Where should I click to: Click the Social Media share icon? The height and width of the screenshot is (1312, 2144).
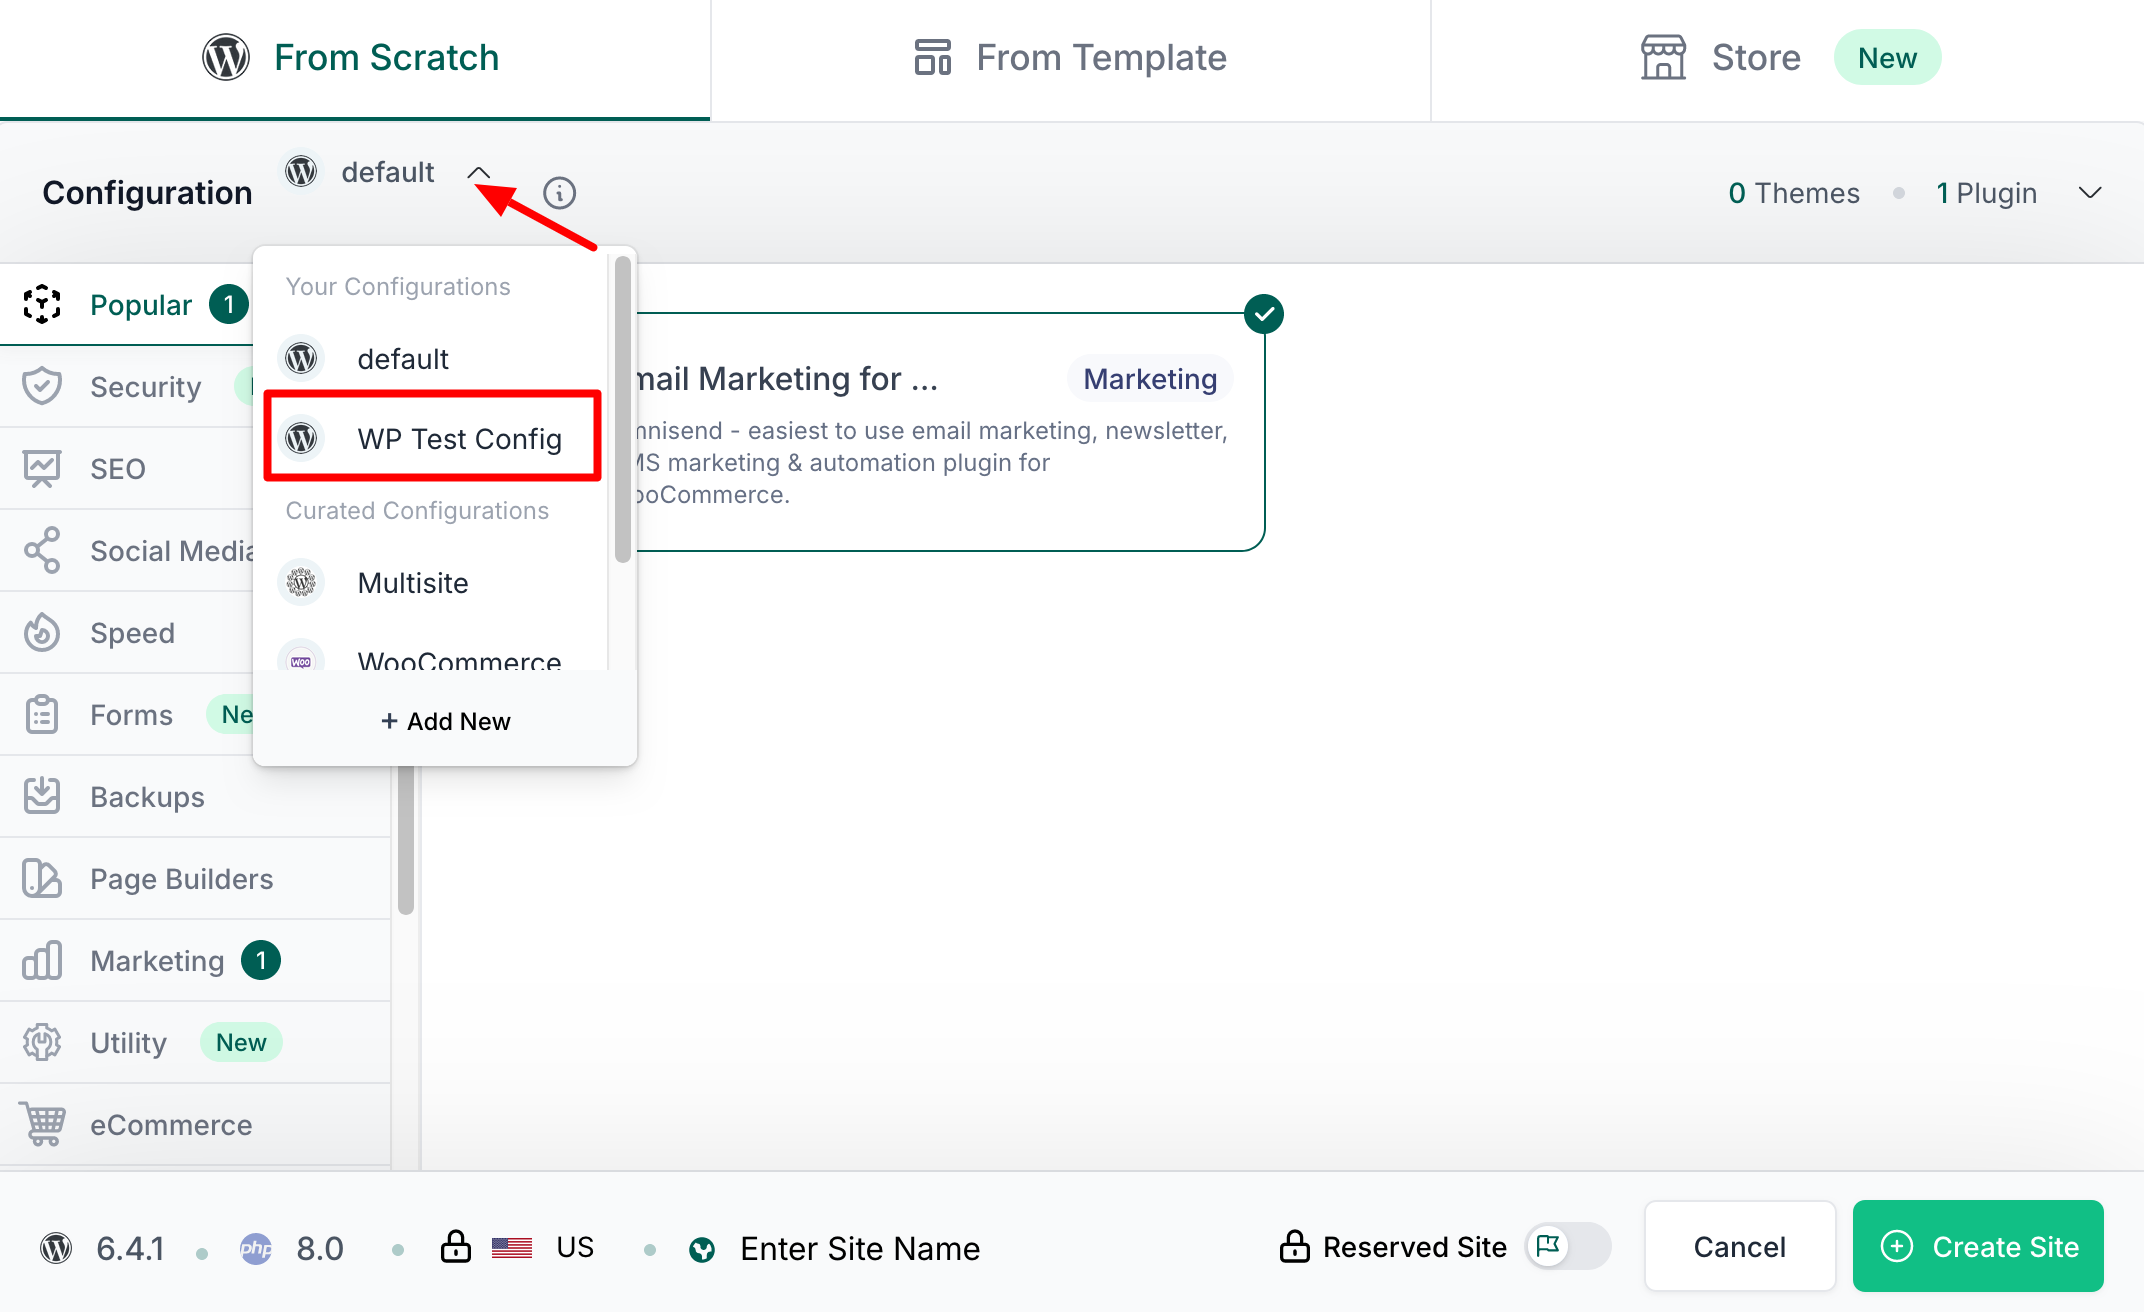click(42, 550)
